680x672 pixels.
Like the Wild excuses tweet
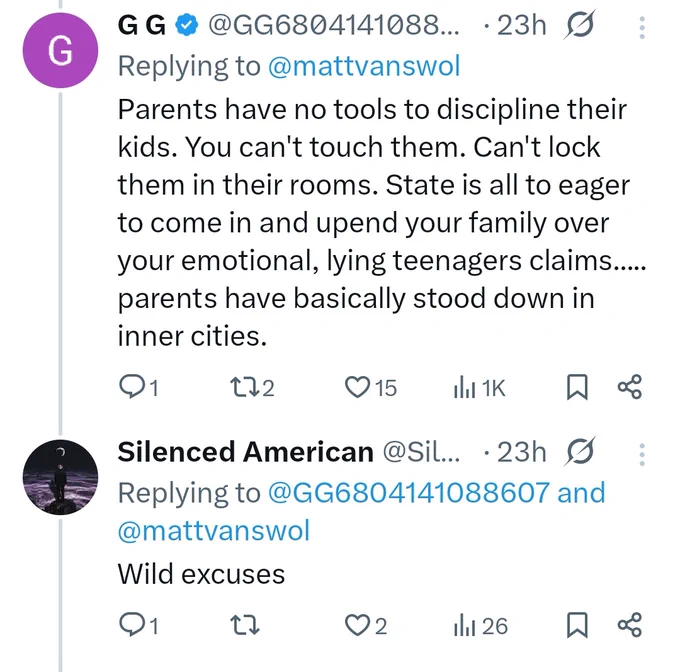pos(366,625)
